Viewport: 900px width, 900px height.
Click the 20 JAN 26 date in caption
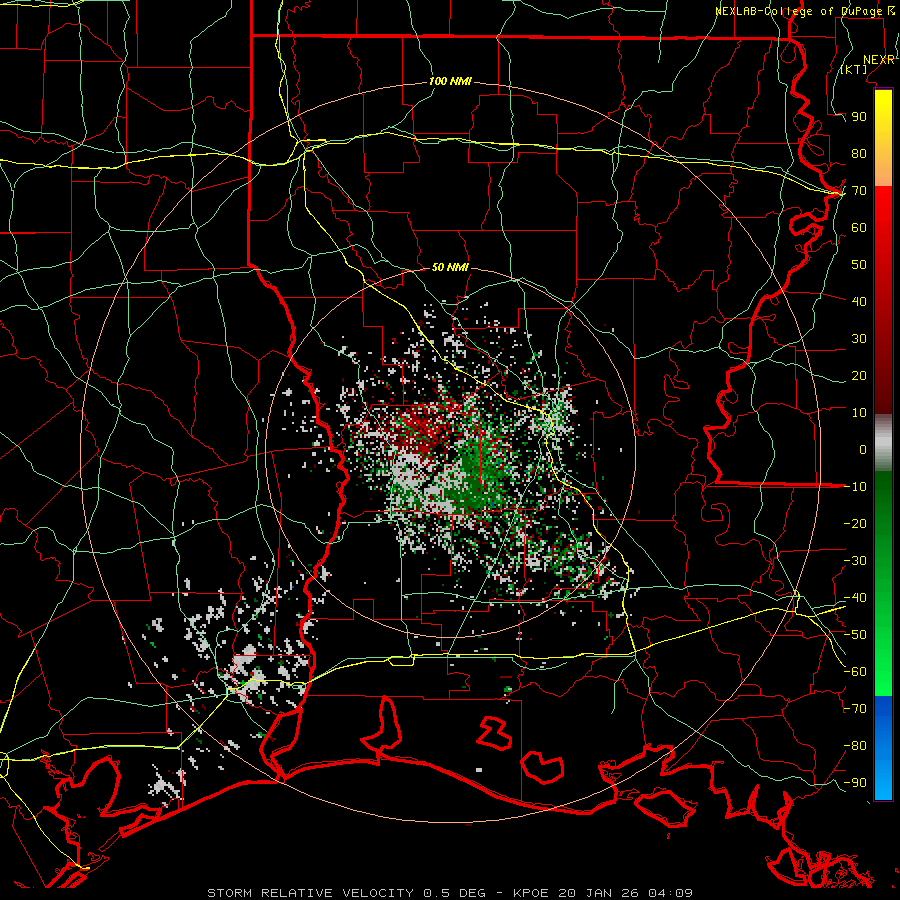599,893
